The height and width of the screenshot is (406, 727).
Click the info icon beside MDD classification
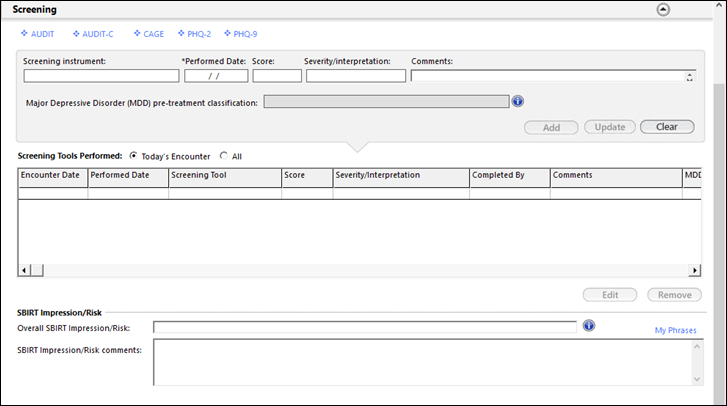tap(517, 101)
